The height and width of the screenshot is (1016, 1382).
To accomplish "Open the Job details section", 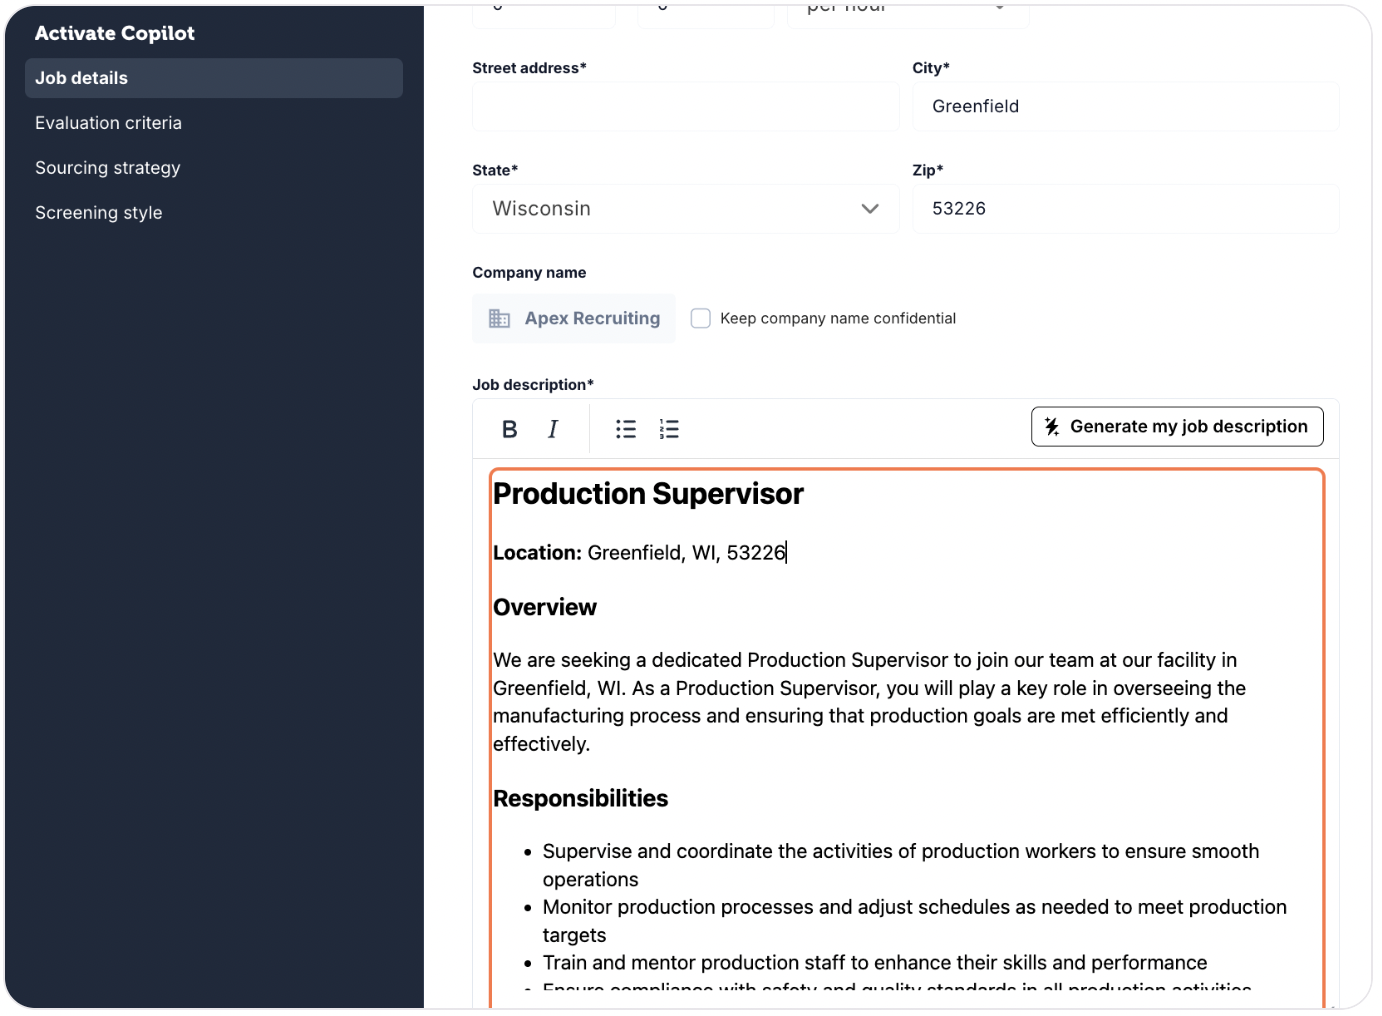I will point(214,78).
